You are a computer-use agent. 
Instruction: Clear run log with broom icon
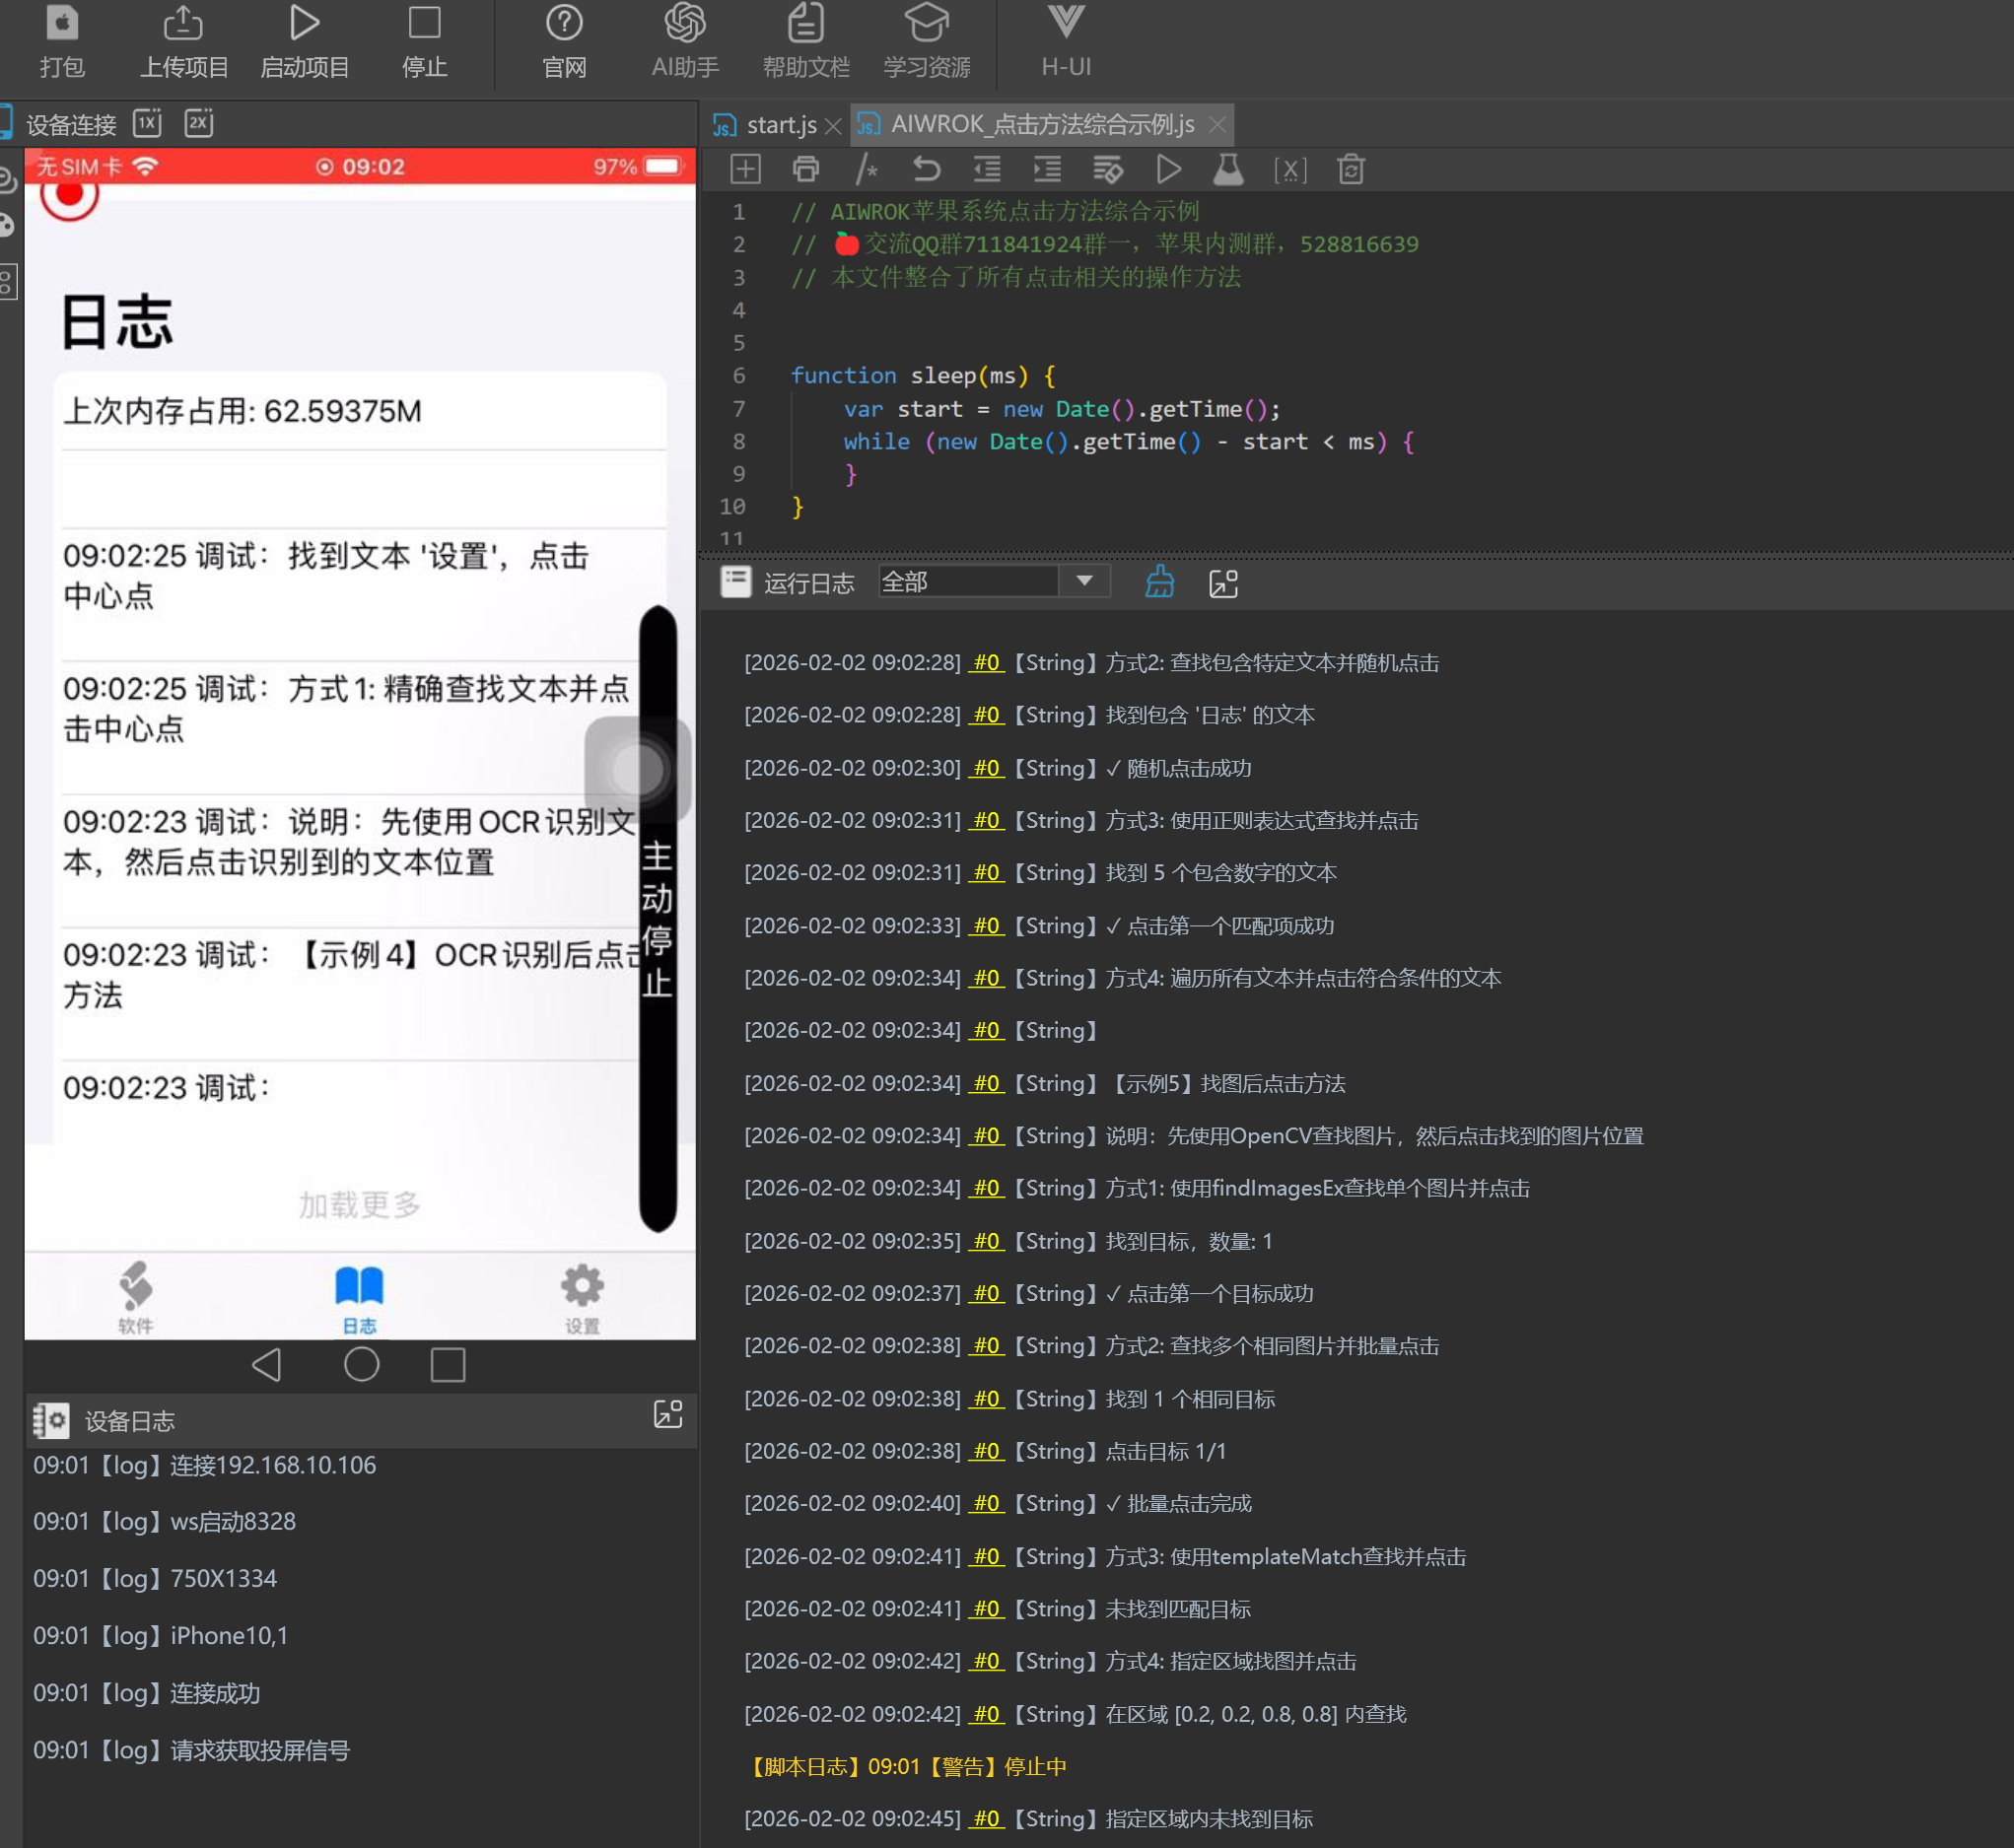[x=1159, y=582]
